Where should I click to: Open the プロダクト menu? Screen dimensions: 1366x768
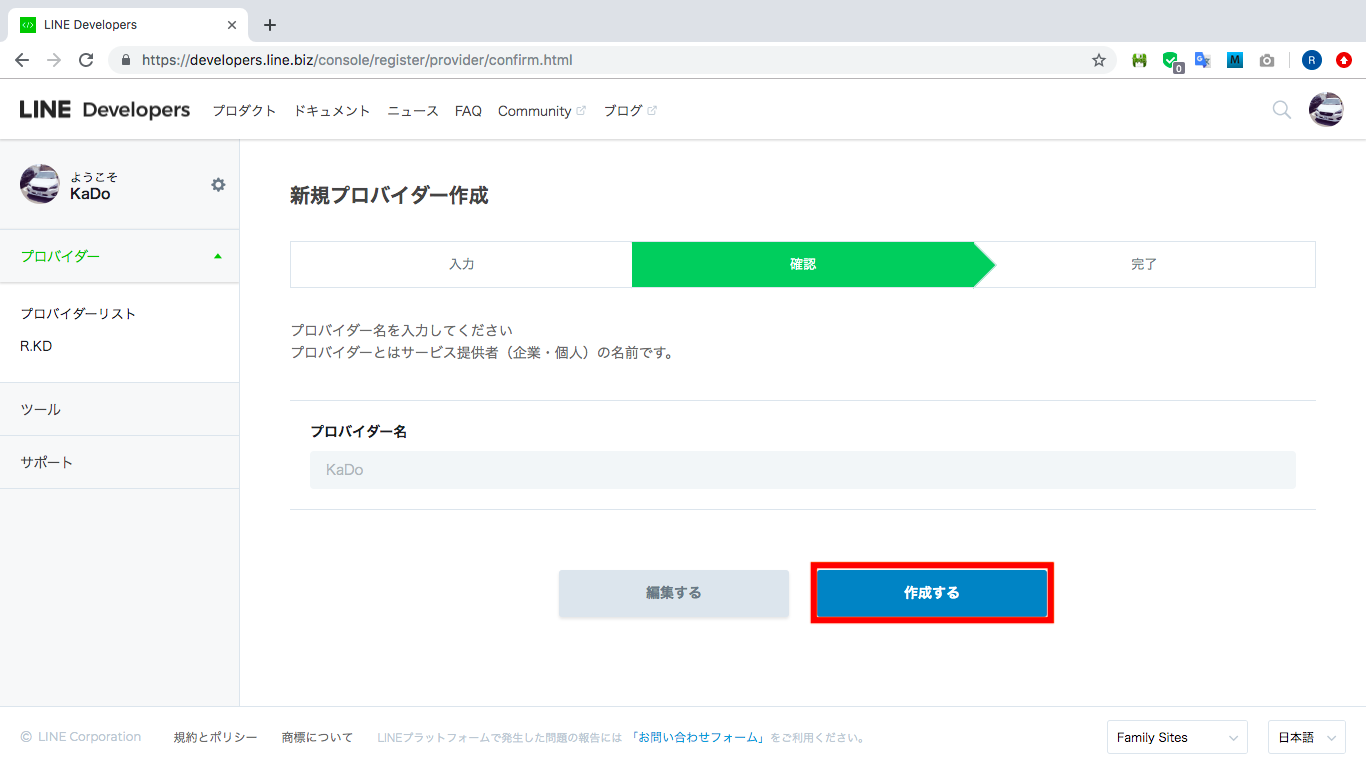click(x=244, y=111)
